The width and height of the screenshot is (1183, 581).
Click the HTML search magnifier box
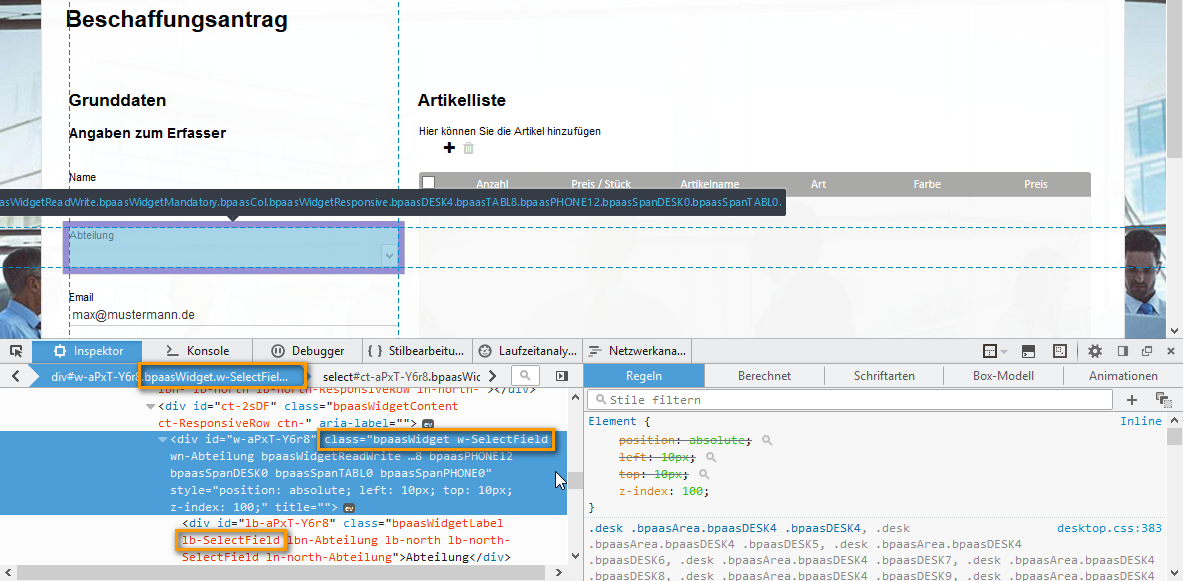[526, 376]
